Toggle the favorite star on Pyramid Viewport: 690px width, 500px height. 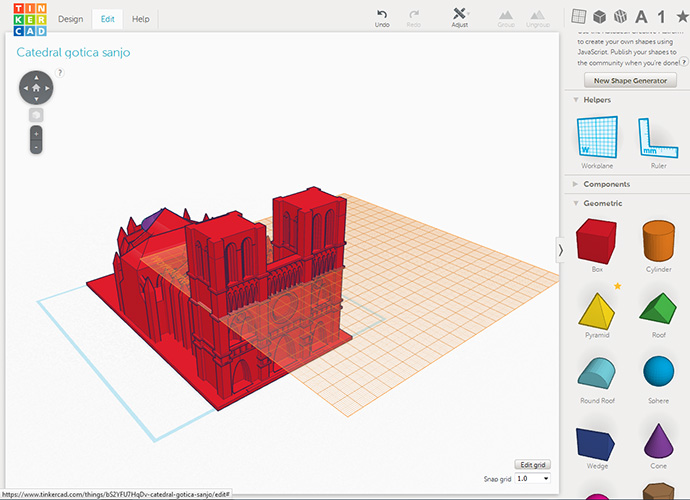pyautogui.click(x=618, y=286)
